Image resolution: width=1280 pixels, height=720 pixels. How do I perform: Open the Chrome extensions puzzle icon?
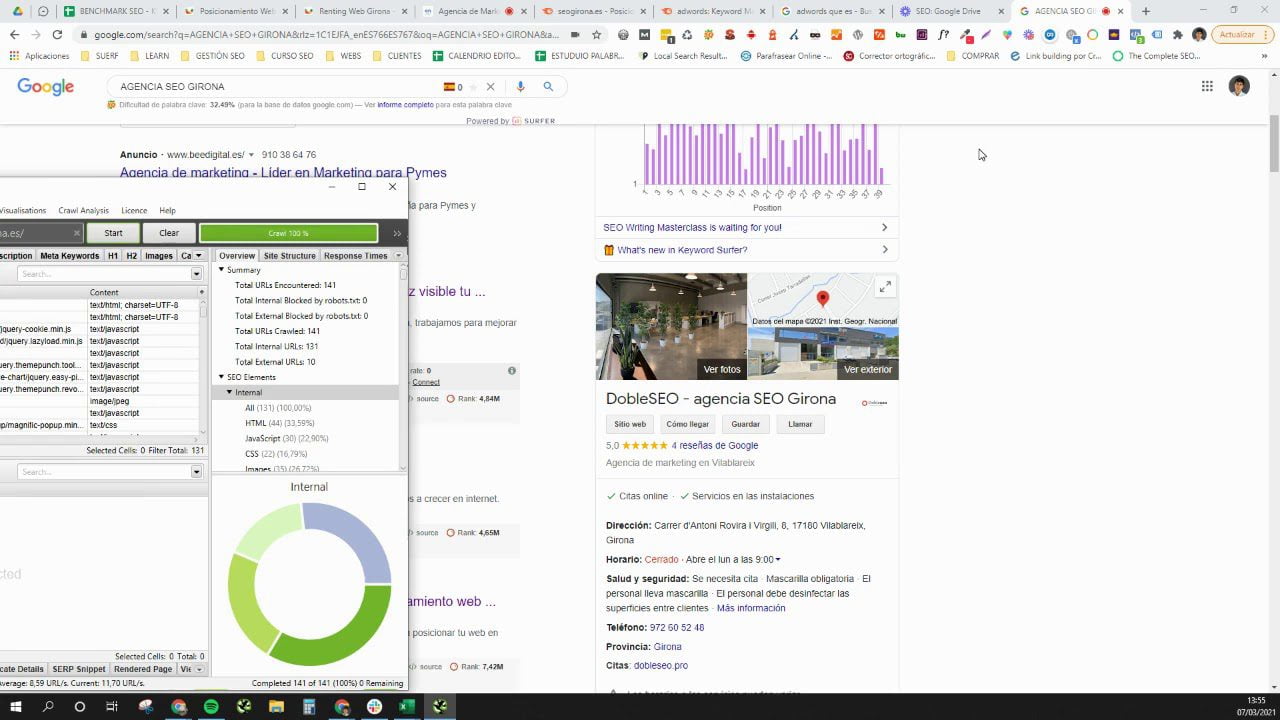pos(1178,34)
